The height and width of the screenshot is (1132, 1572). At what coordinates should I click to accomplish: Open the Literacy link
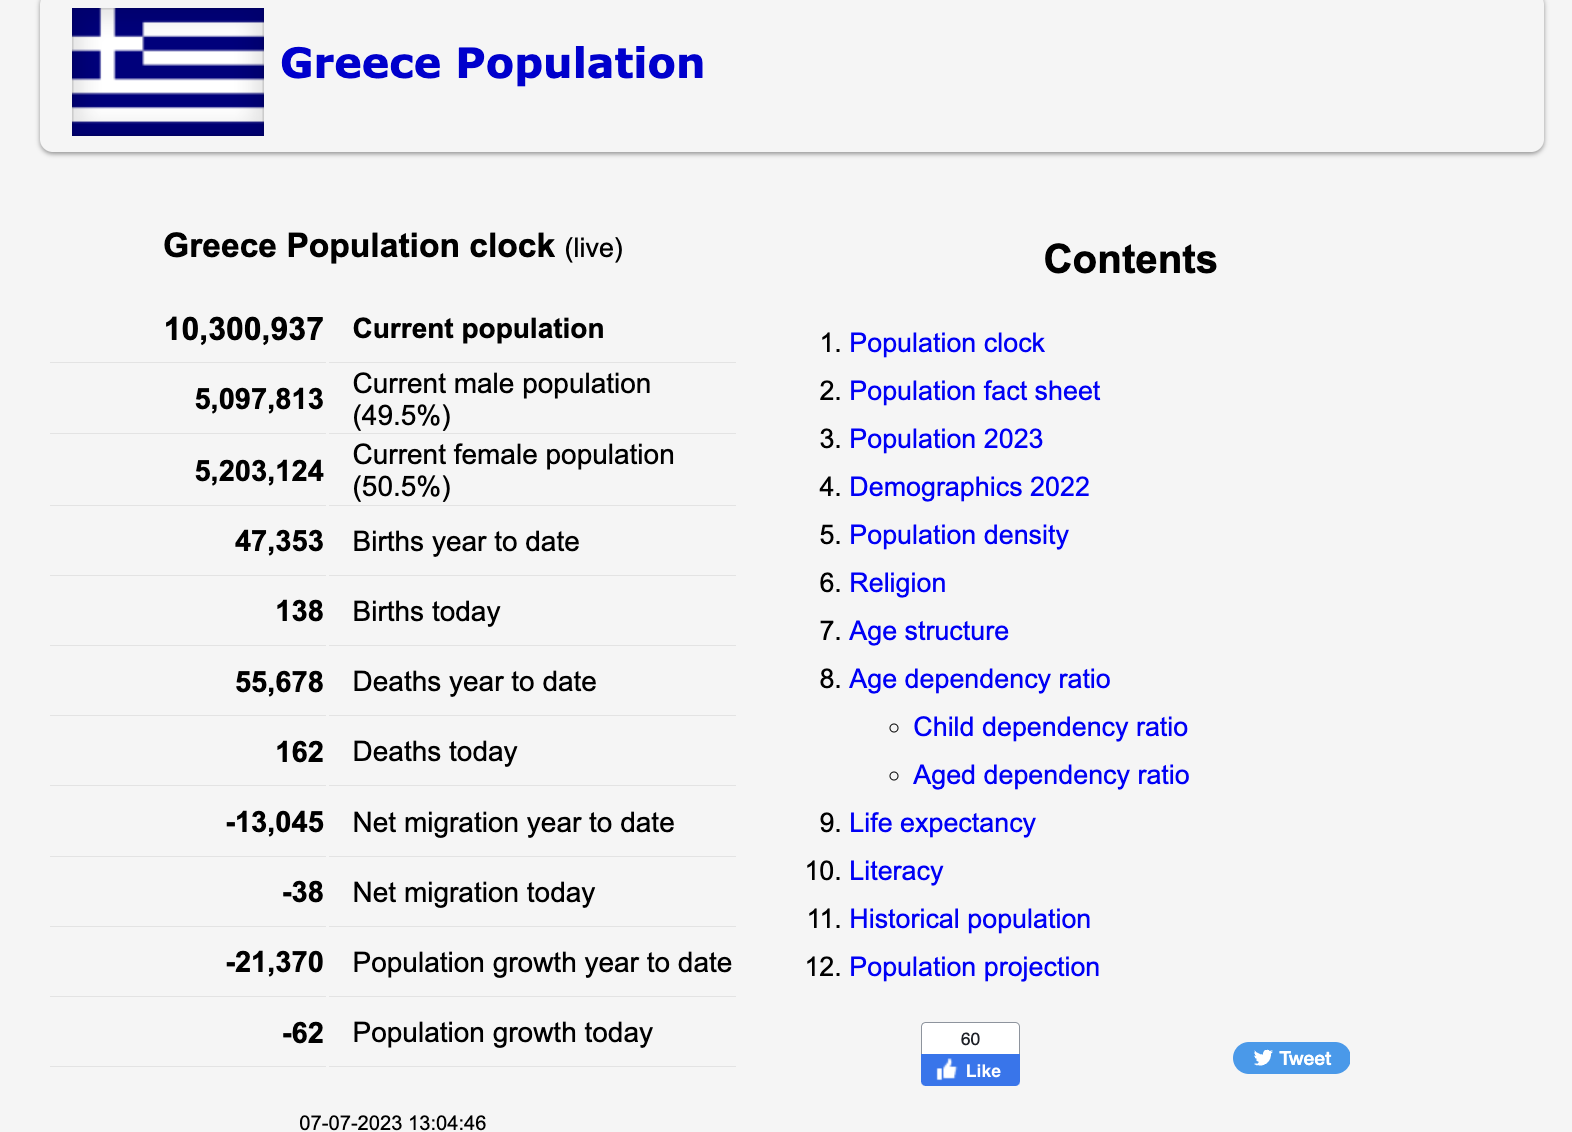[896, 871]
